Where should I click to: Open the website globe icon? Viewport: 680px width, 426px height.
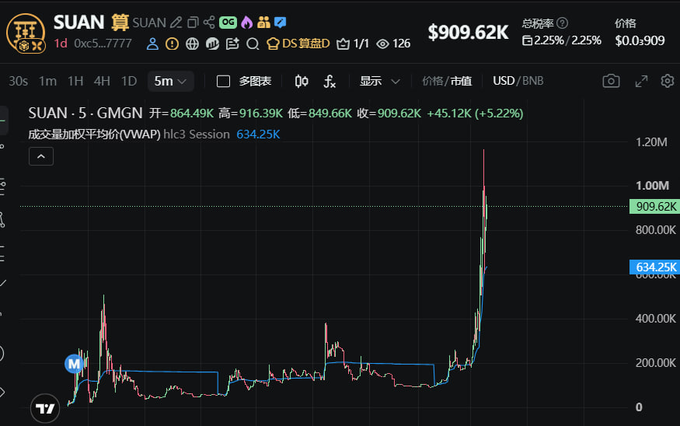click(x=192, y=44)
